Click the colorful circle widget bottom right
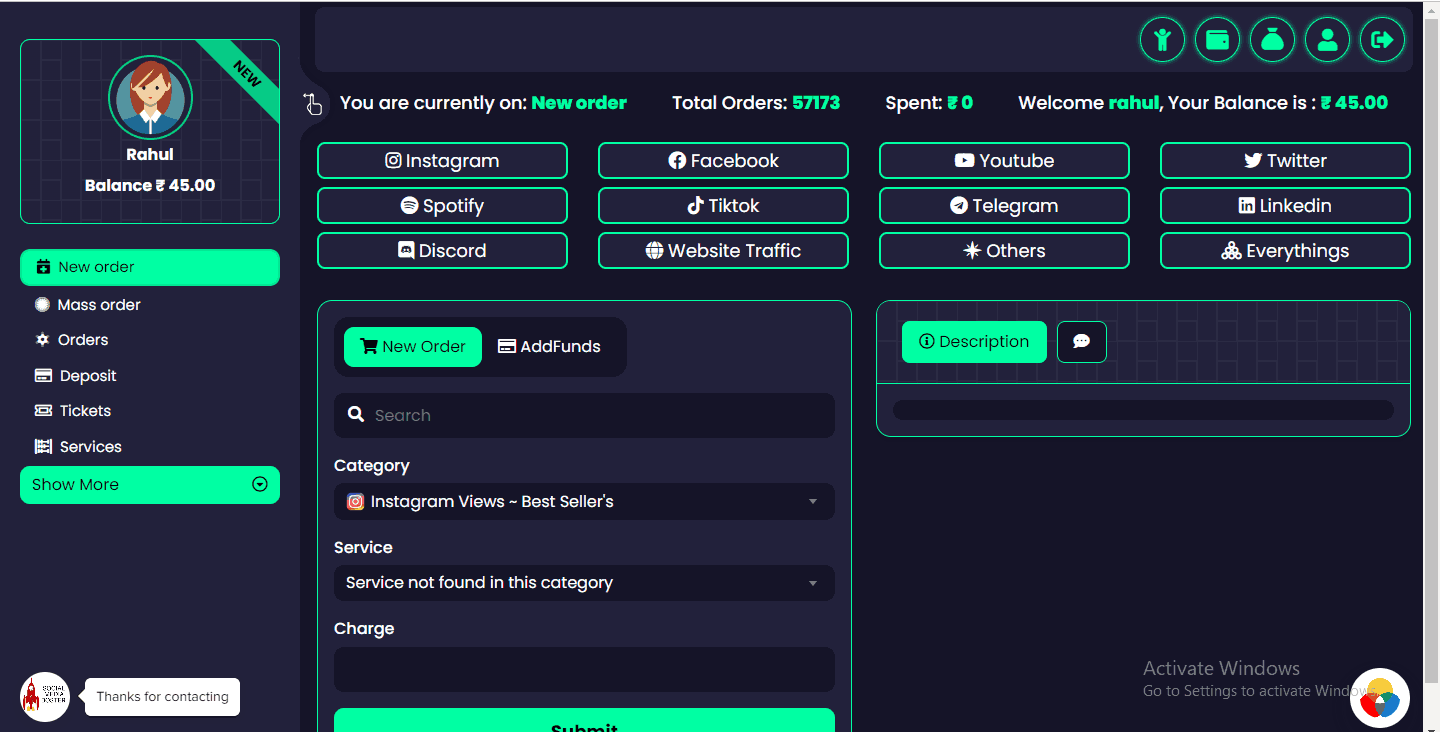 pyautogui.click(x=1380, y=698)
